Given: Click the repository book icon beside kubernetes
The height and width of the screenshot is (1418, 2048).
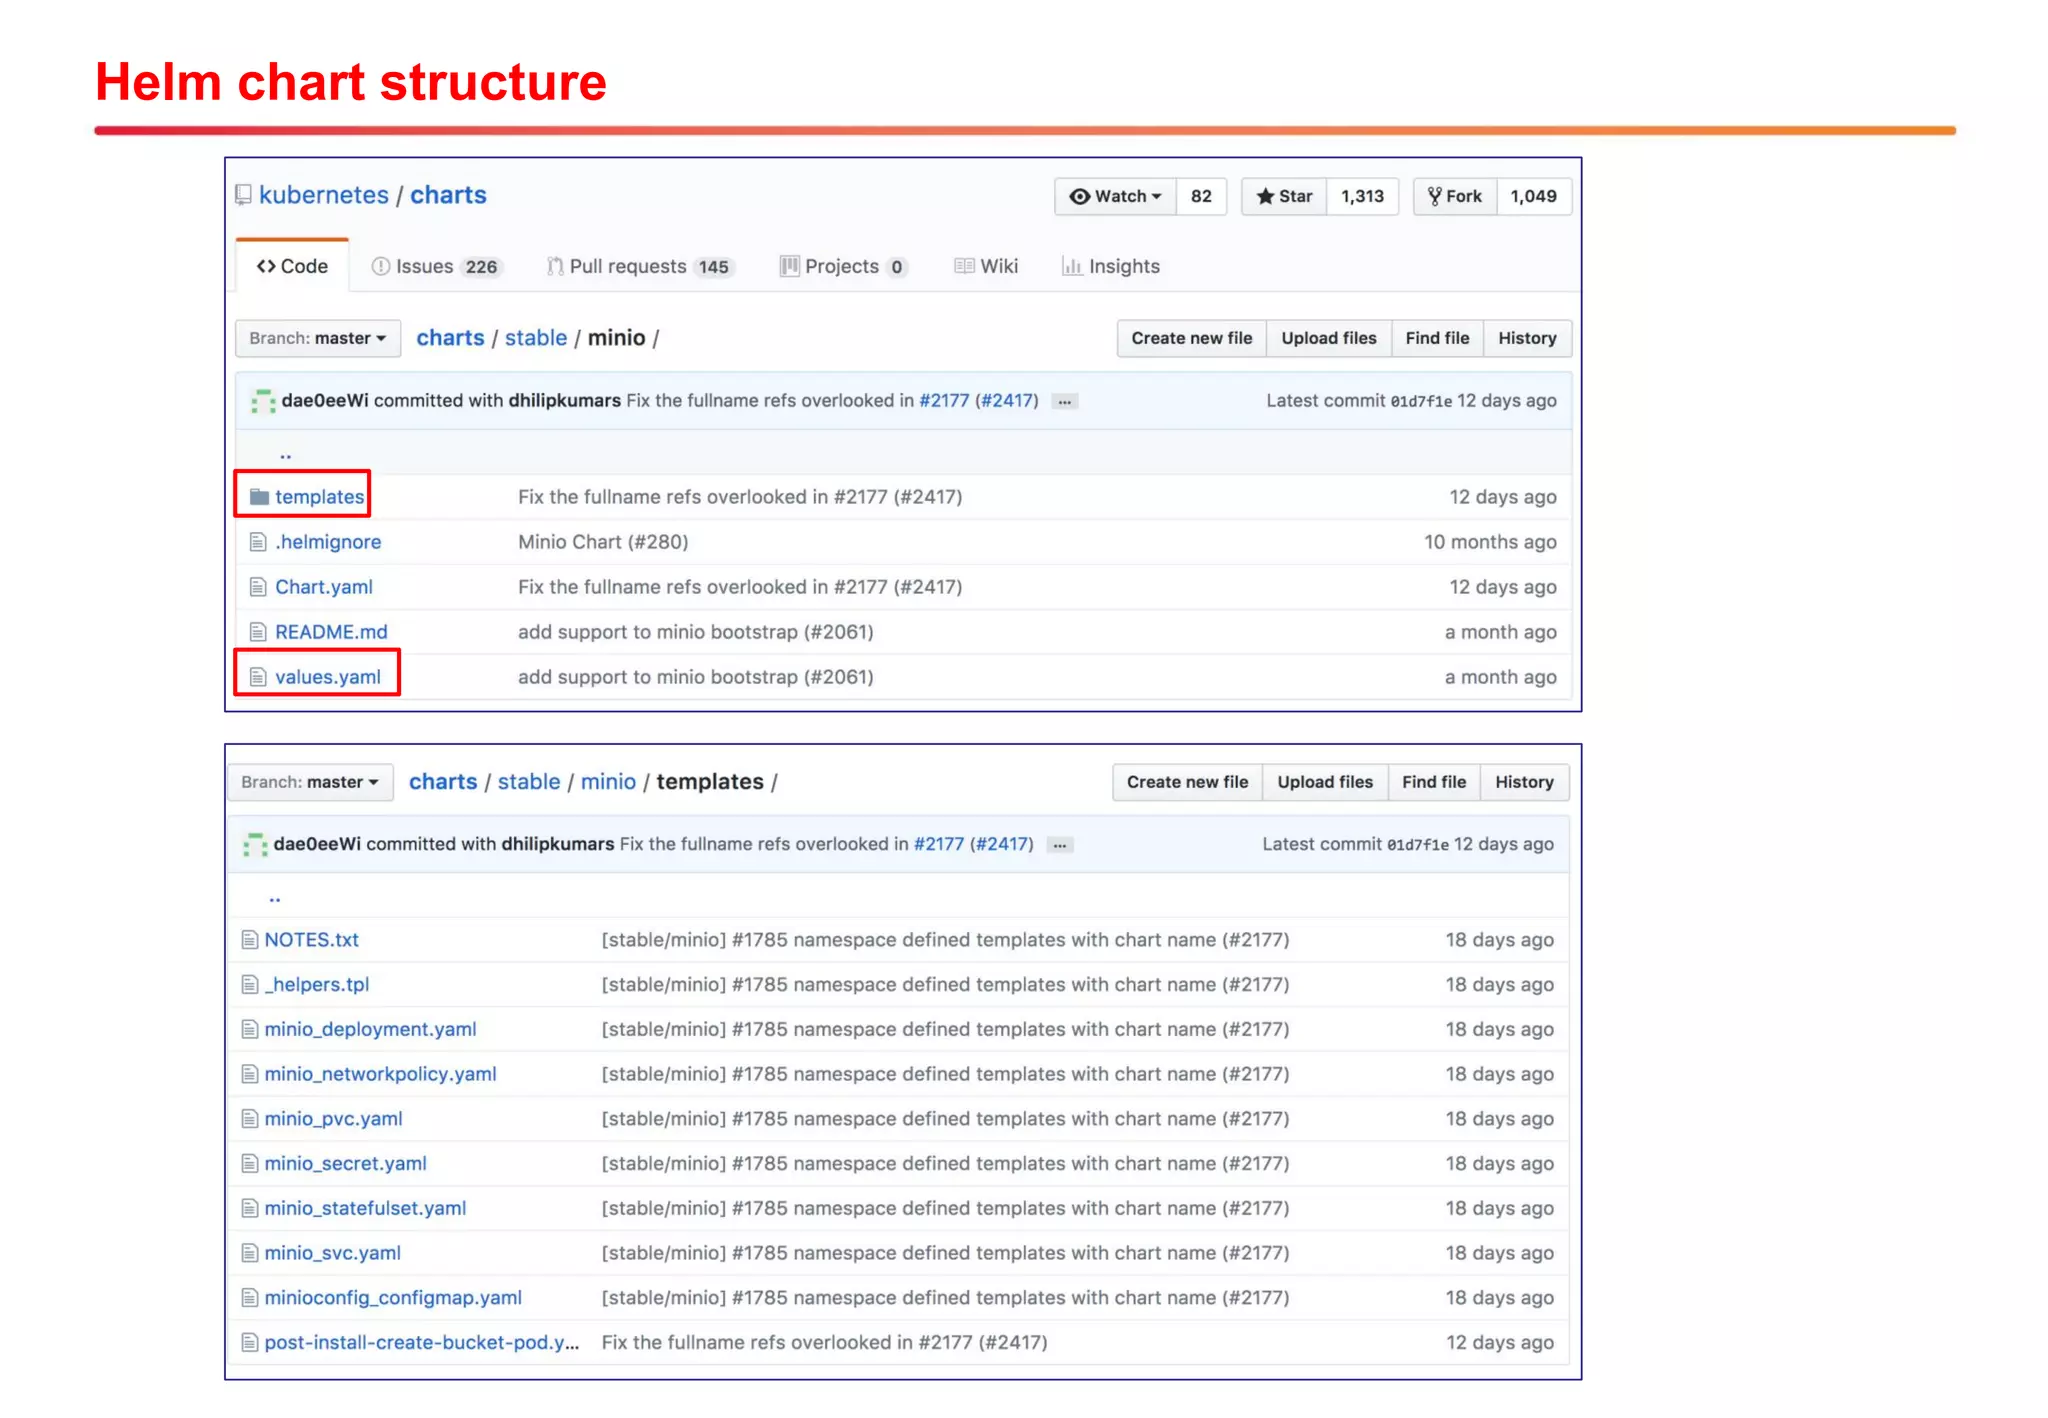Looking at the screenshot, I should point(243,195).
